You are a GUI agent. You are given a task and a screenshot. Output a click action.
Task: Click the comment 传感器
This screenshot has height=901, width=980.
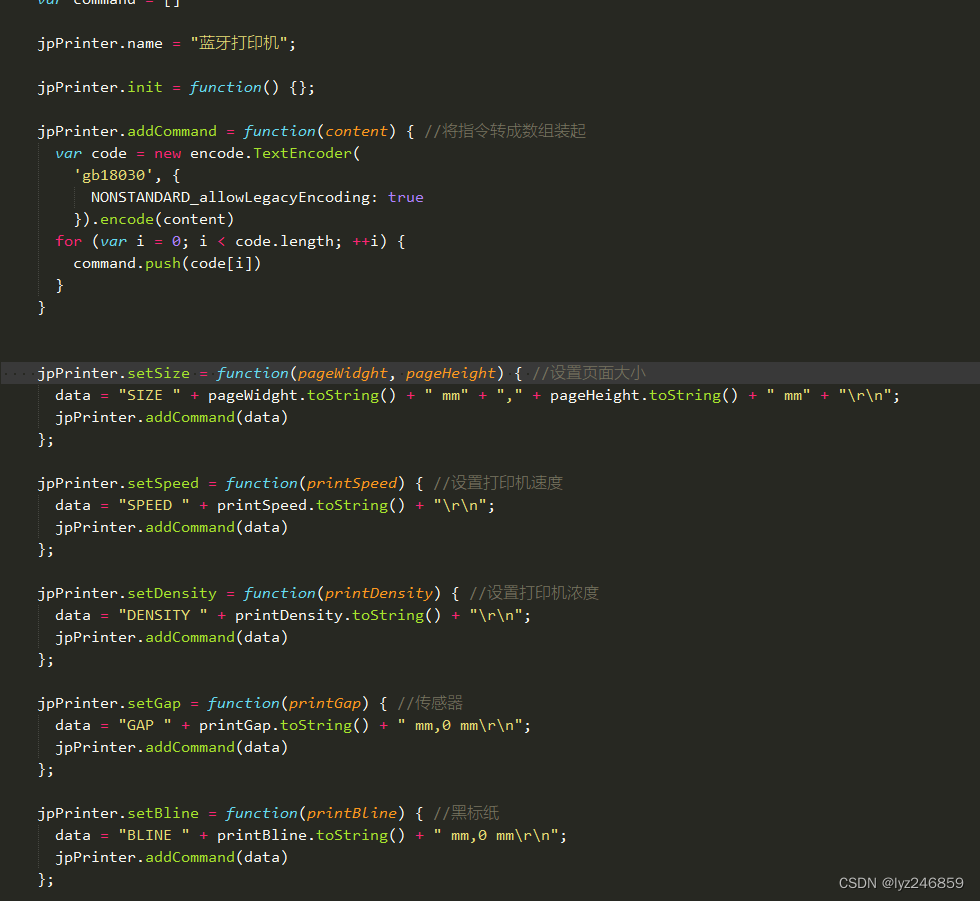click(x=430, y=703)
